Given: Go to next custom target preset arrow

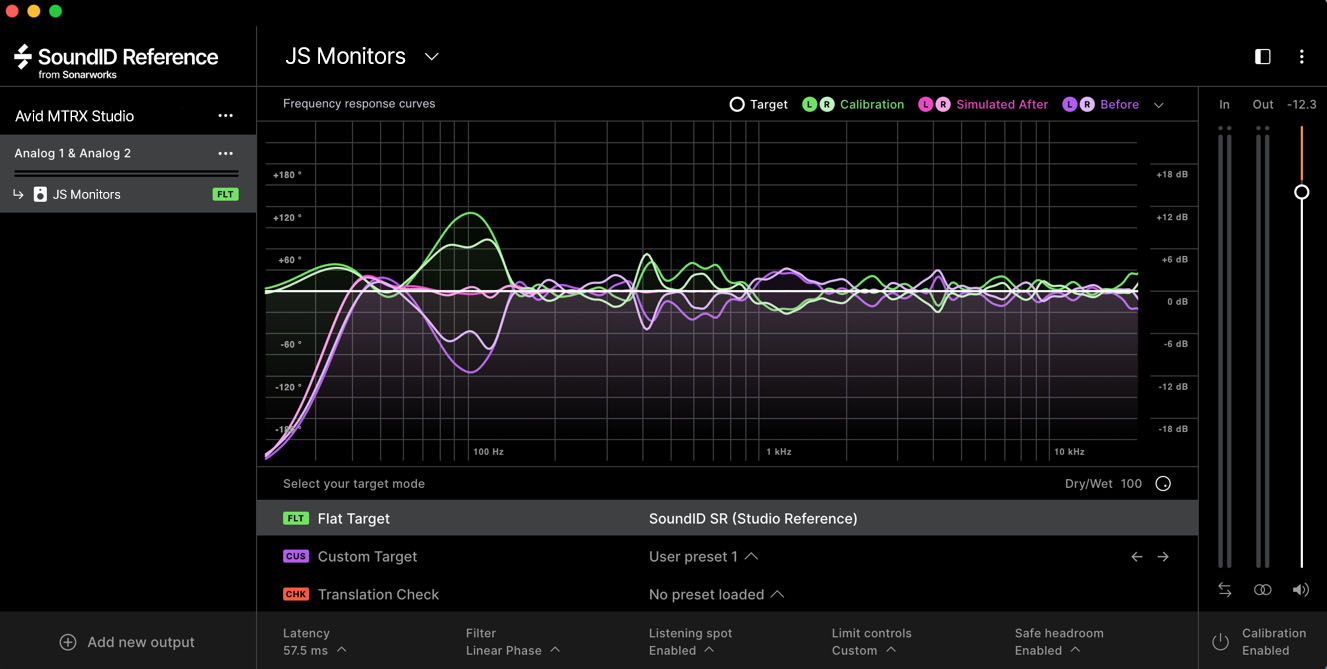Looking at the screenshot, I should 1163,557.
